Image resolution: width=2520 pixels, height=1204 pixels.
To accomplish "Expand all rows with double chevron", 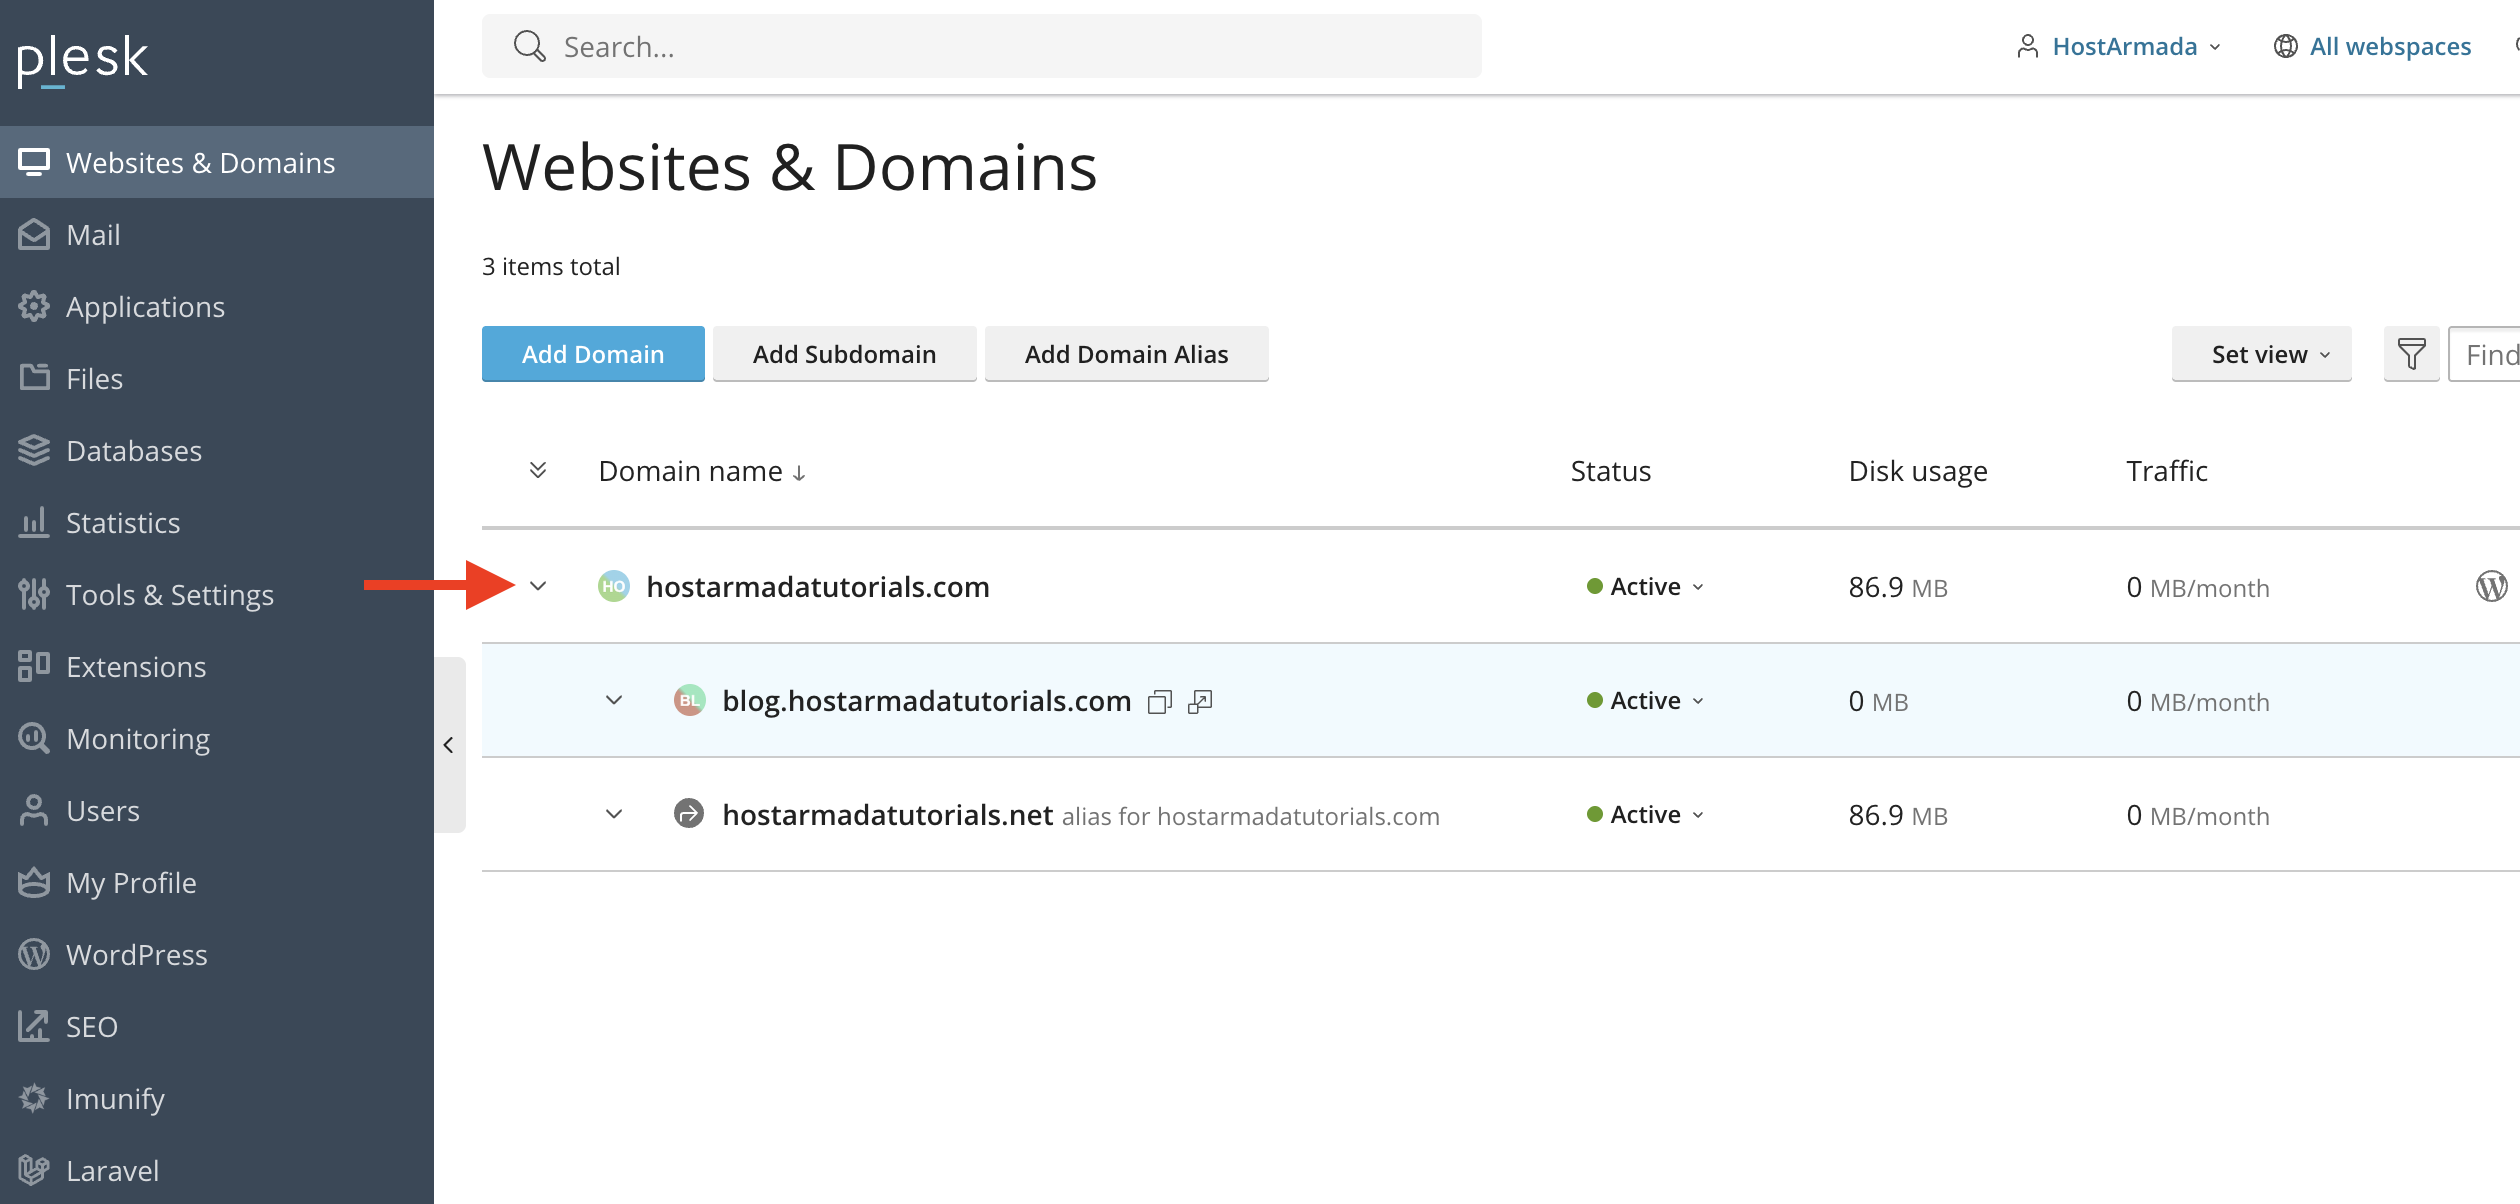I will point(538,470).
